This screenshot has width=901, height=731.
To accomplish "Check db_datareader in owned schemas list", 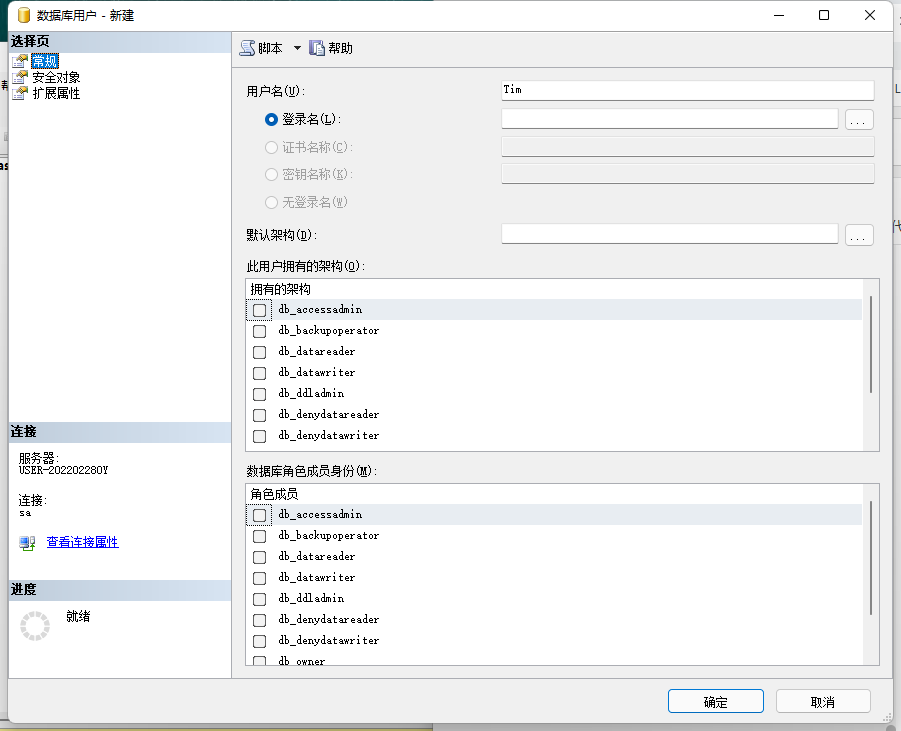I will [x=260, y=352].
